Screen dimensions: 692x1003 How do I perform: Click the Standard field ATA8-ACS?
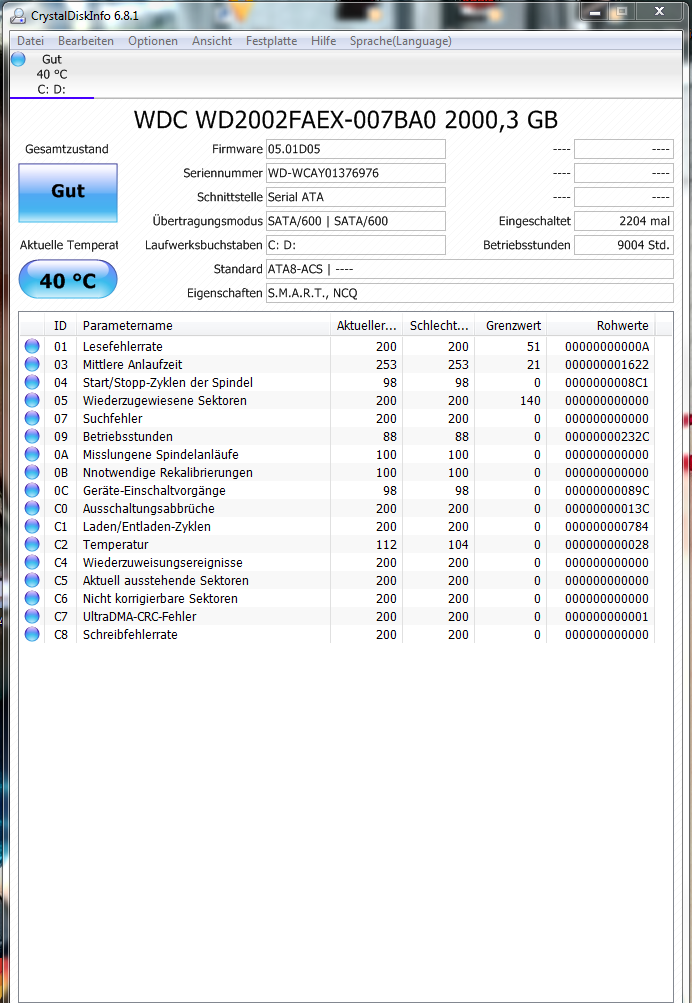click(x=469, y=269)
